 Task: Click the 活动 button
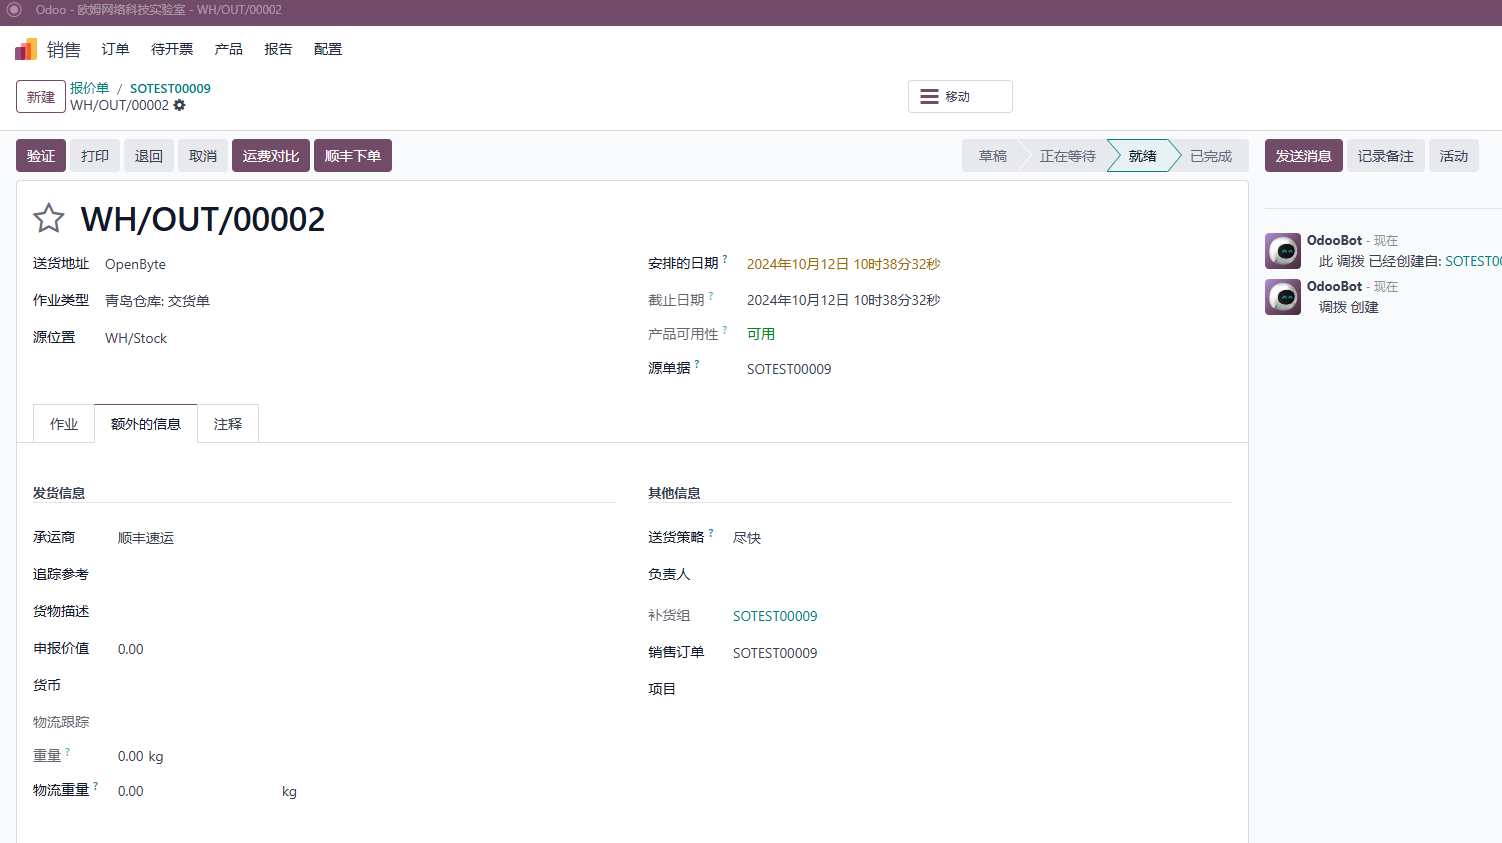pos(1454,156)
